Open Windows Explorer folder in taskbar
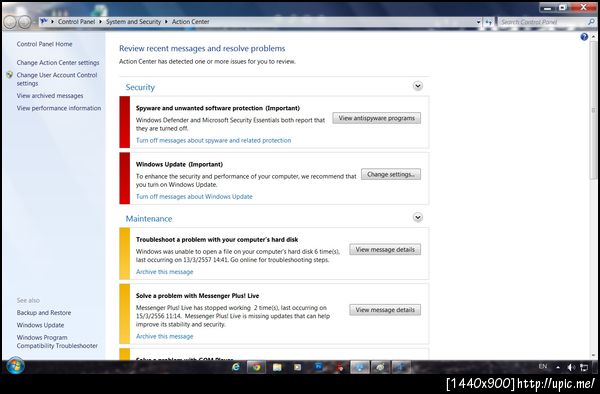The image size is (600, 394). pyautogui.click(x=277, y=367)
